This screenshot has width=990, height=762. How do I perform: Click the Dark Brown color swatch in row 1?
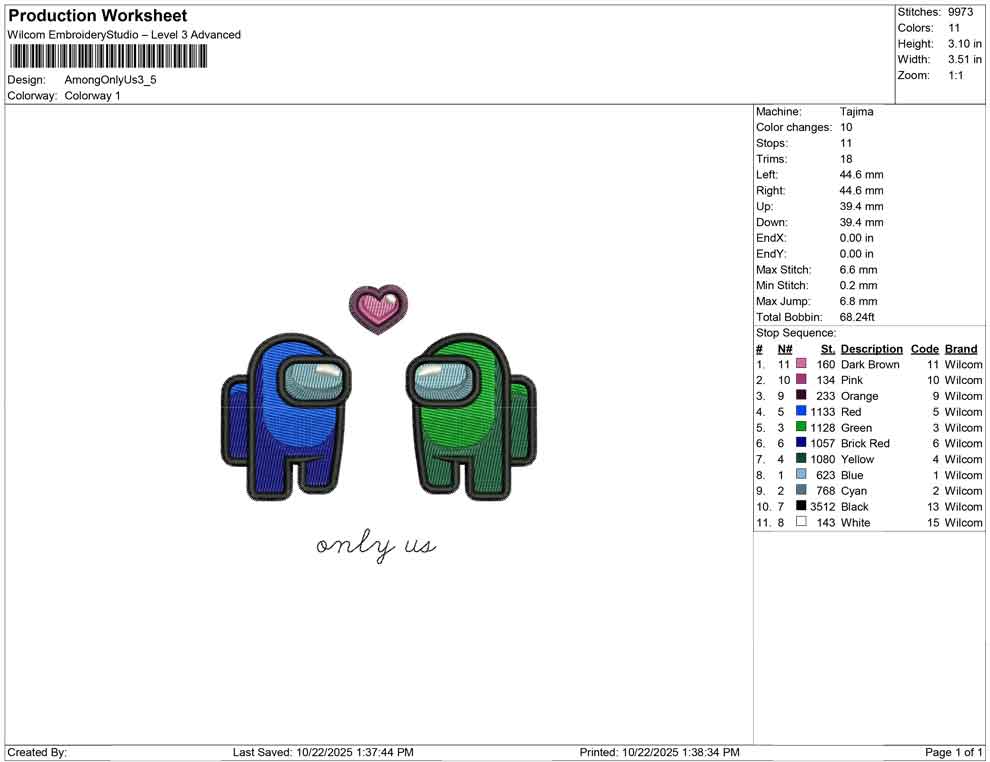pos(801,364)
